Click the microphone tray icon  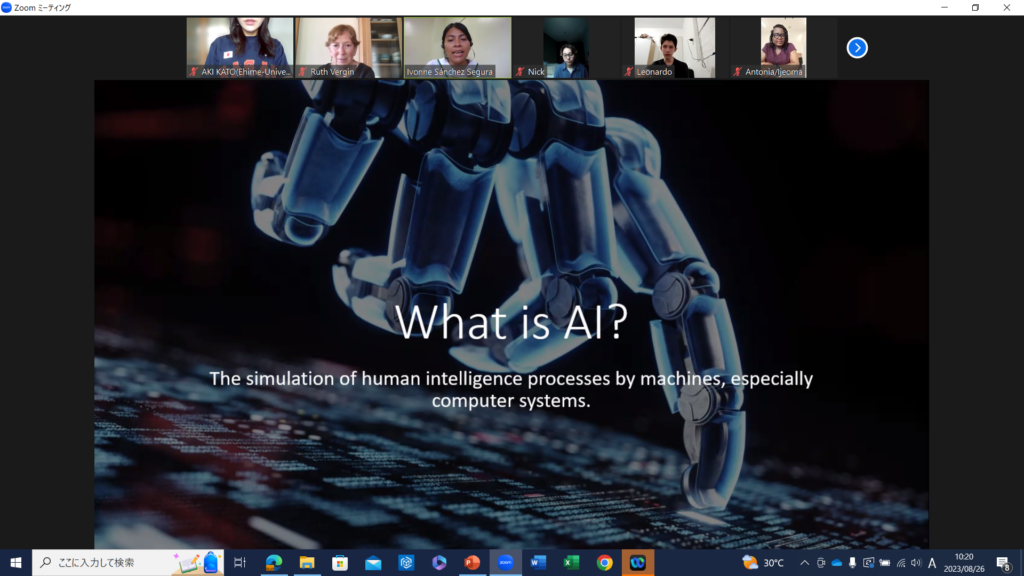click(x=852, y=562)
